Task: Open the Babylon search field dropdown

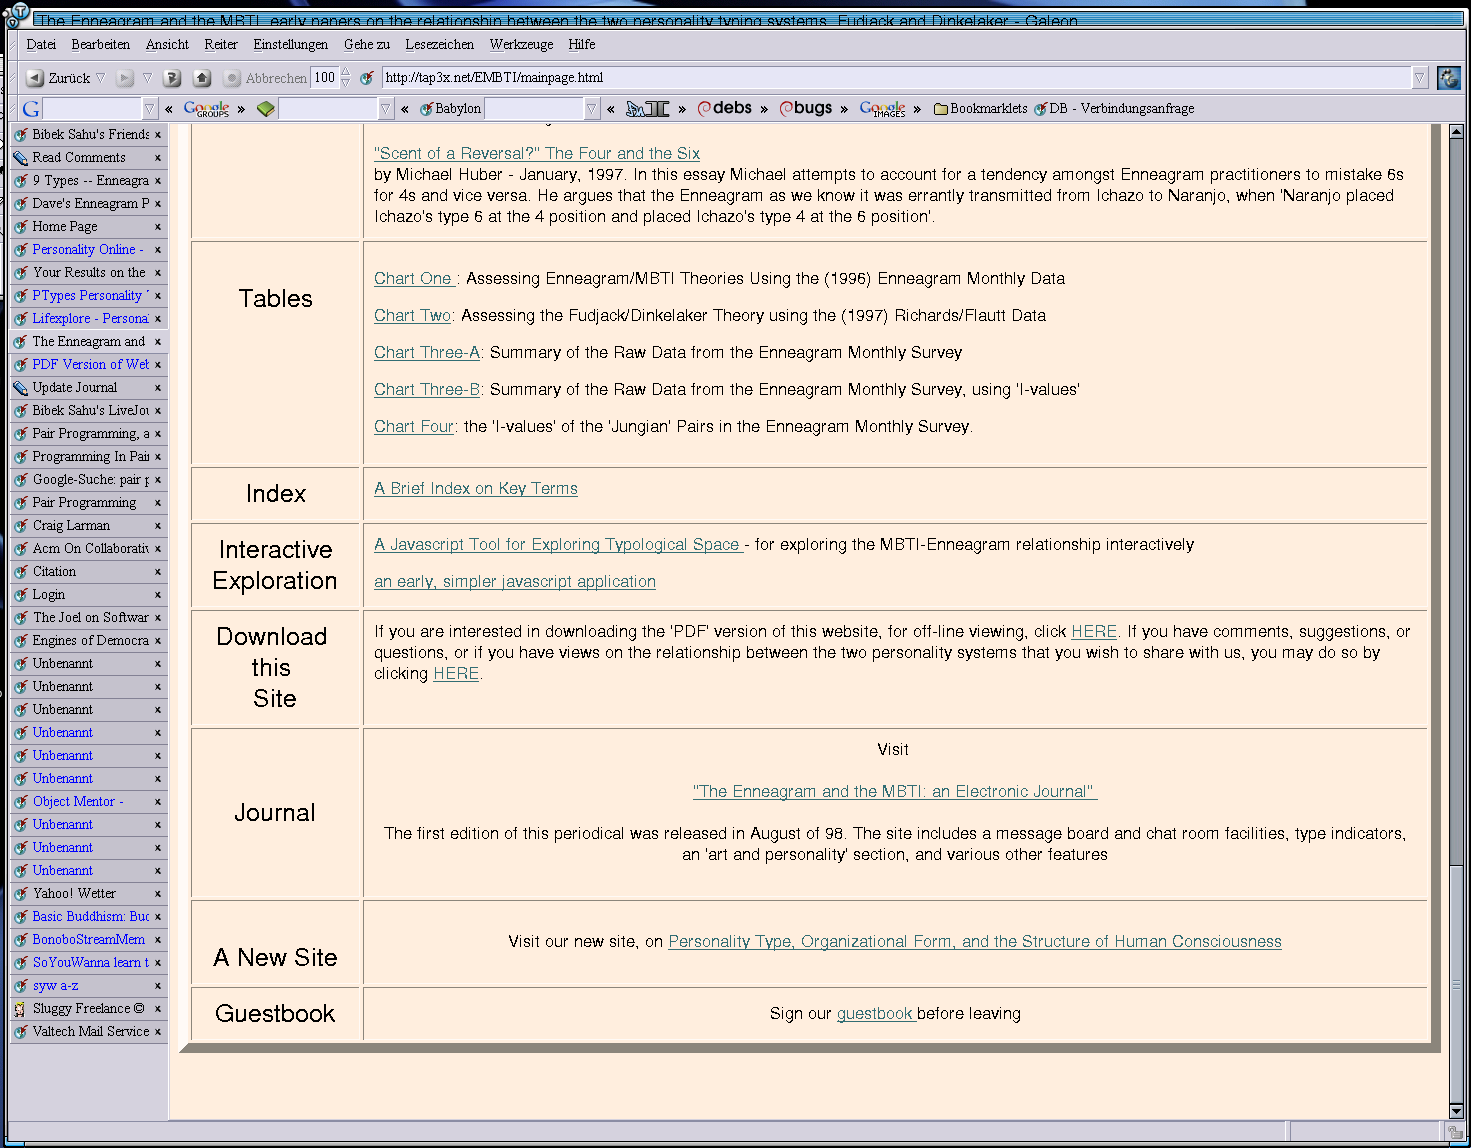Action: tap(592, 109)
